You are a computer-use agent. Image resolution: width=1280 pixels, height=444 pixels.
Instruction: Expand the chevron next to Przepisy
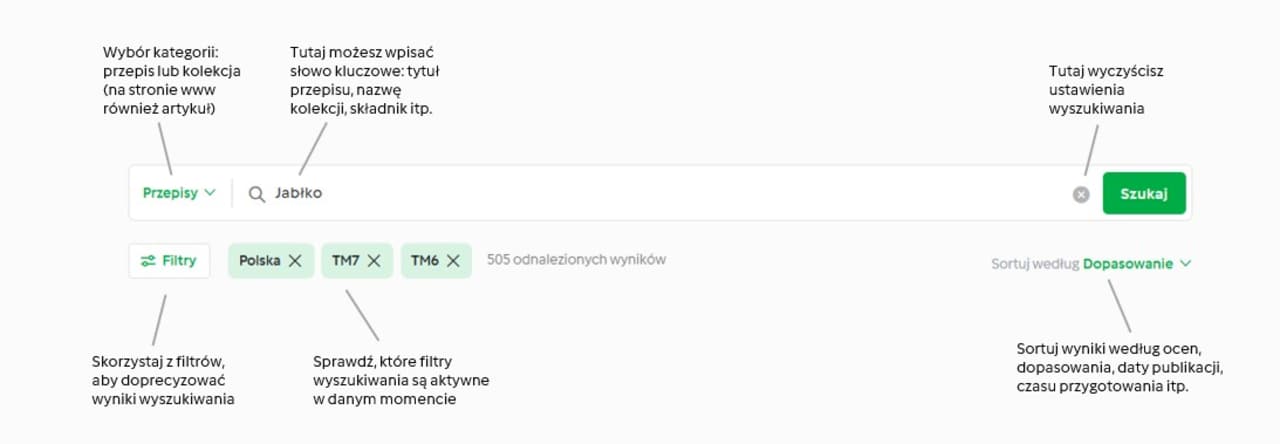[x=210, y=193]
